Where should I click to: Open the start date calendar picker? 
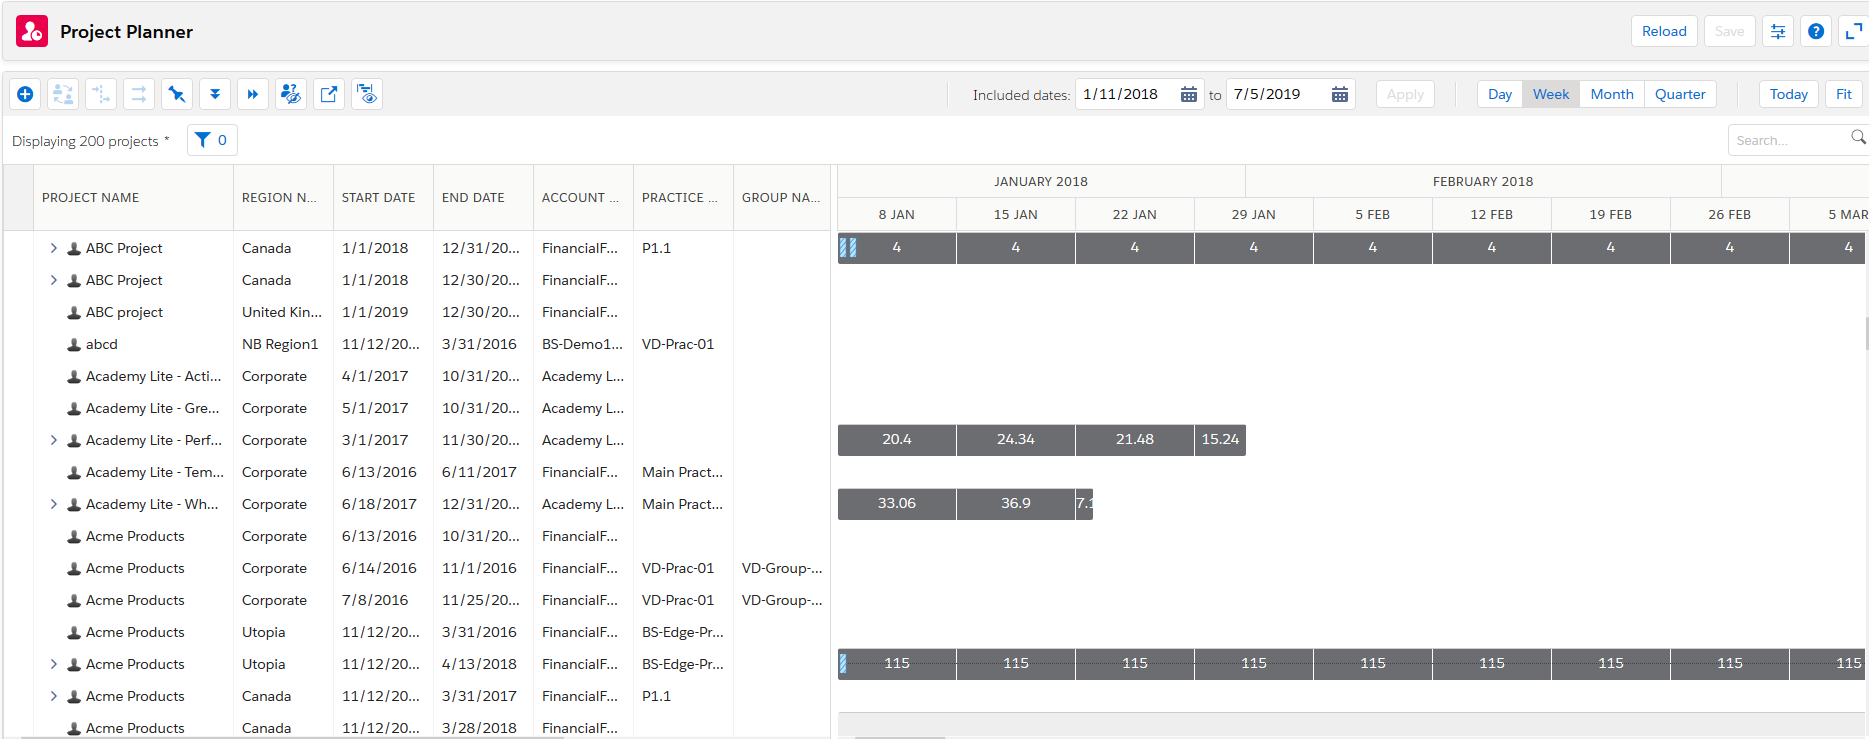(1189, 94)
